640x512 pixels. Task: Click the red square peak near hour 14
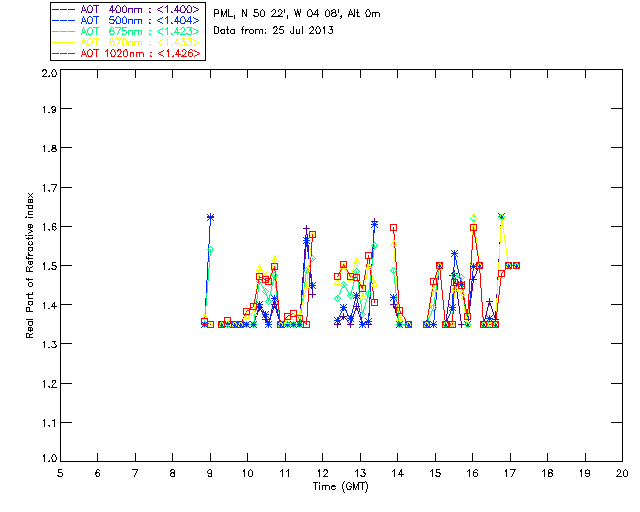click(393, 228)
